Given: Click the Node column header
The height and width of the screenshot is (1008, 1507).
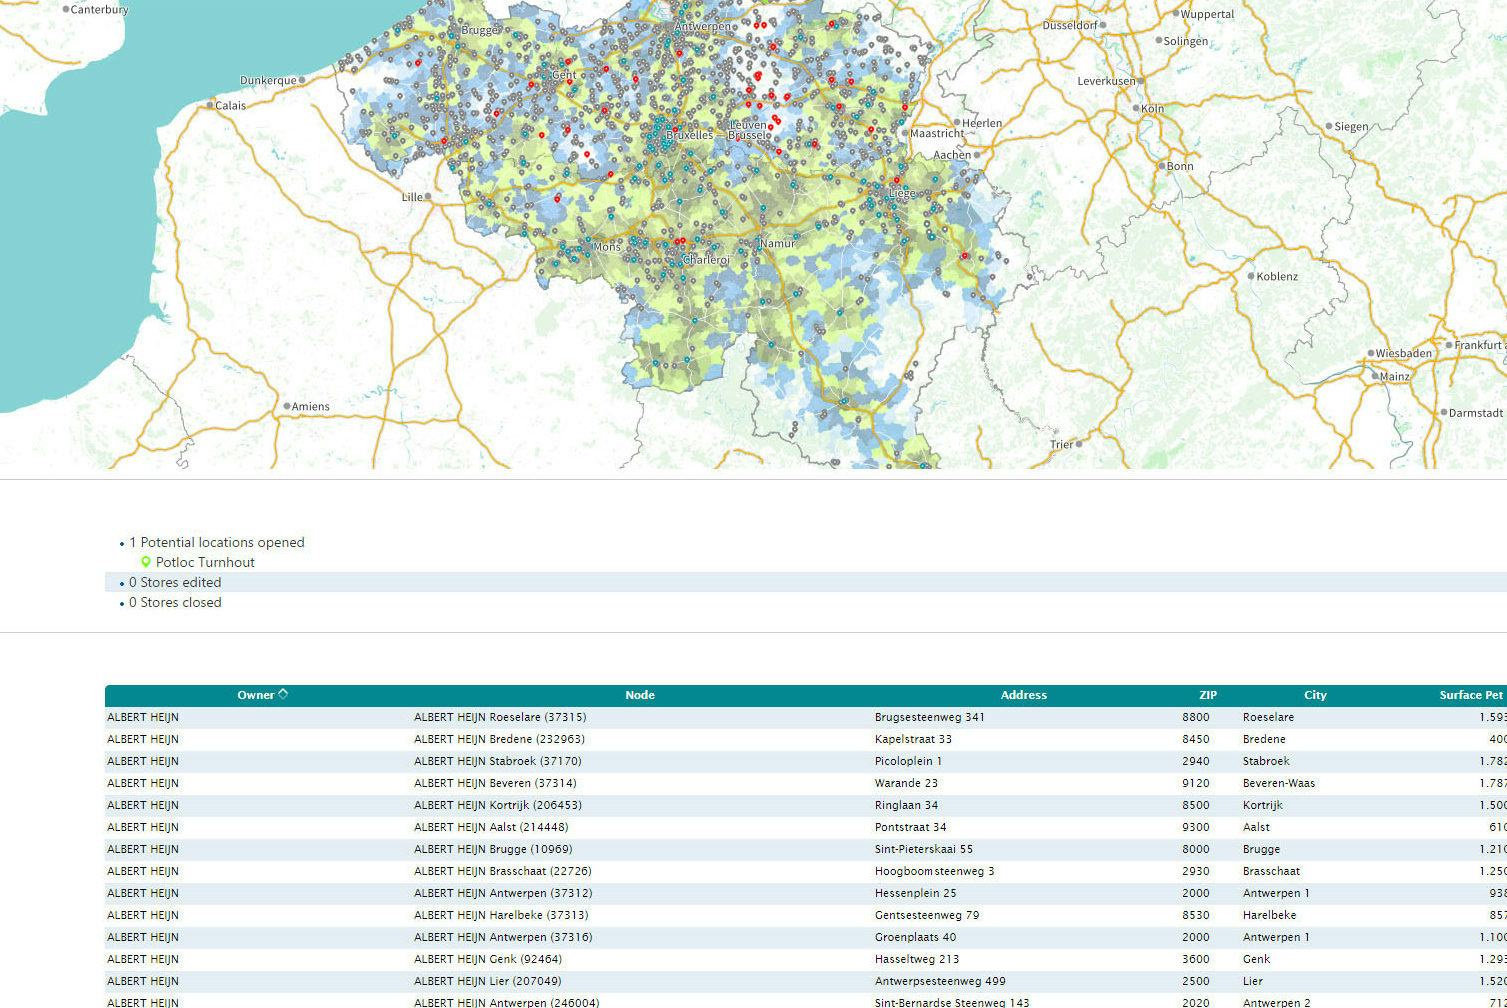Looking at the screenshot, I should [639, 694].
